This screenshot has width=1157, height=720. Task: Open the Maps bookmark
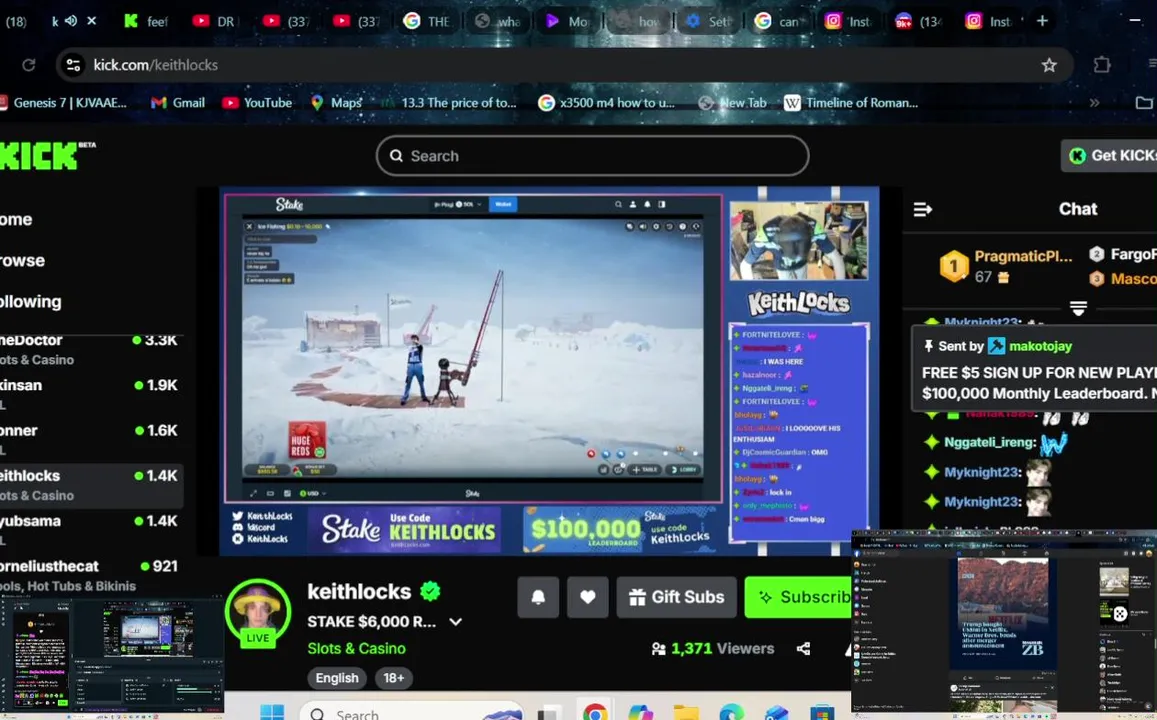tap(336, 103)
